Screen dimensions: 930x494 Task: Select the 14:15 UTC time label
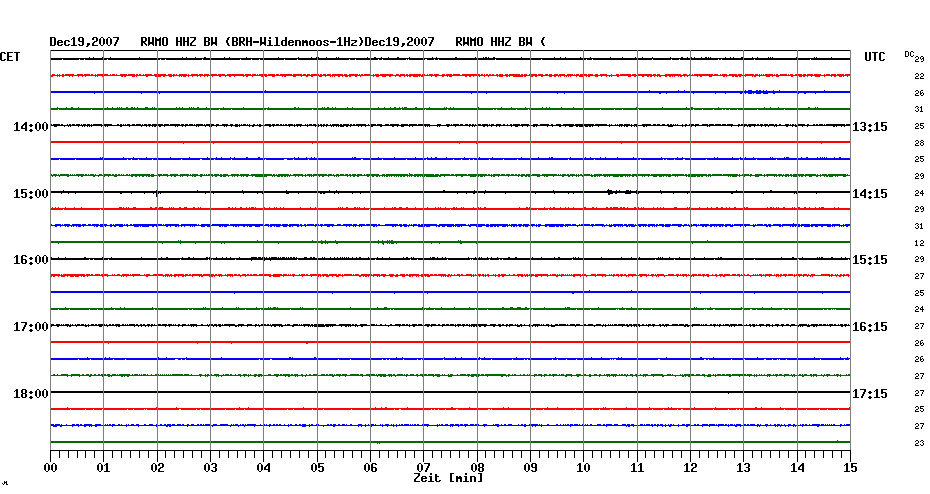pos(870,194)
